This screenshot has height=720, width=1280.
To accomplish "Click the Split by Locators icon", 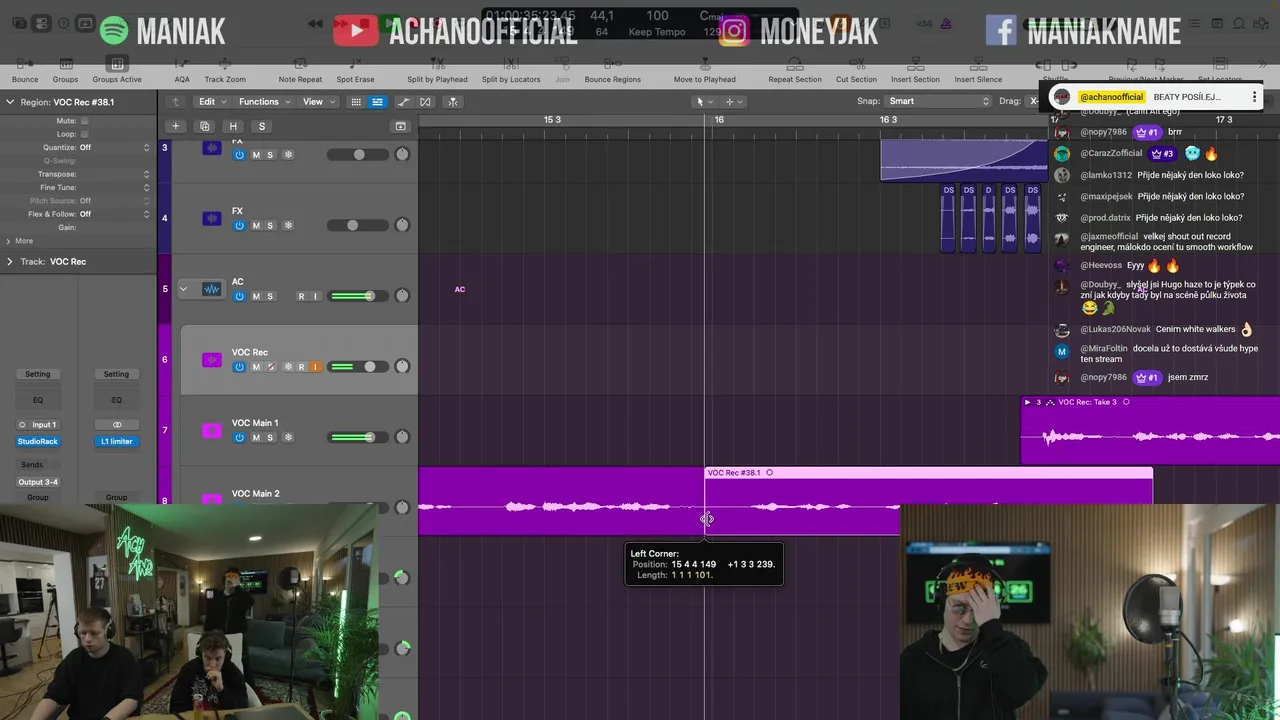I will point(510,65).
